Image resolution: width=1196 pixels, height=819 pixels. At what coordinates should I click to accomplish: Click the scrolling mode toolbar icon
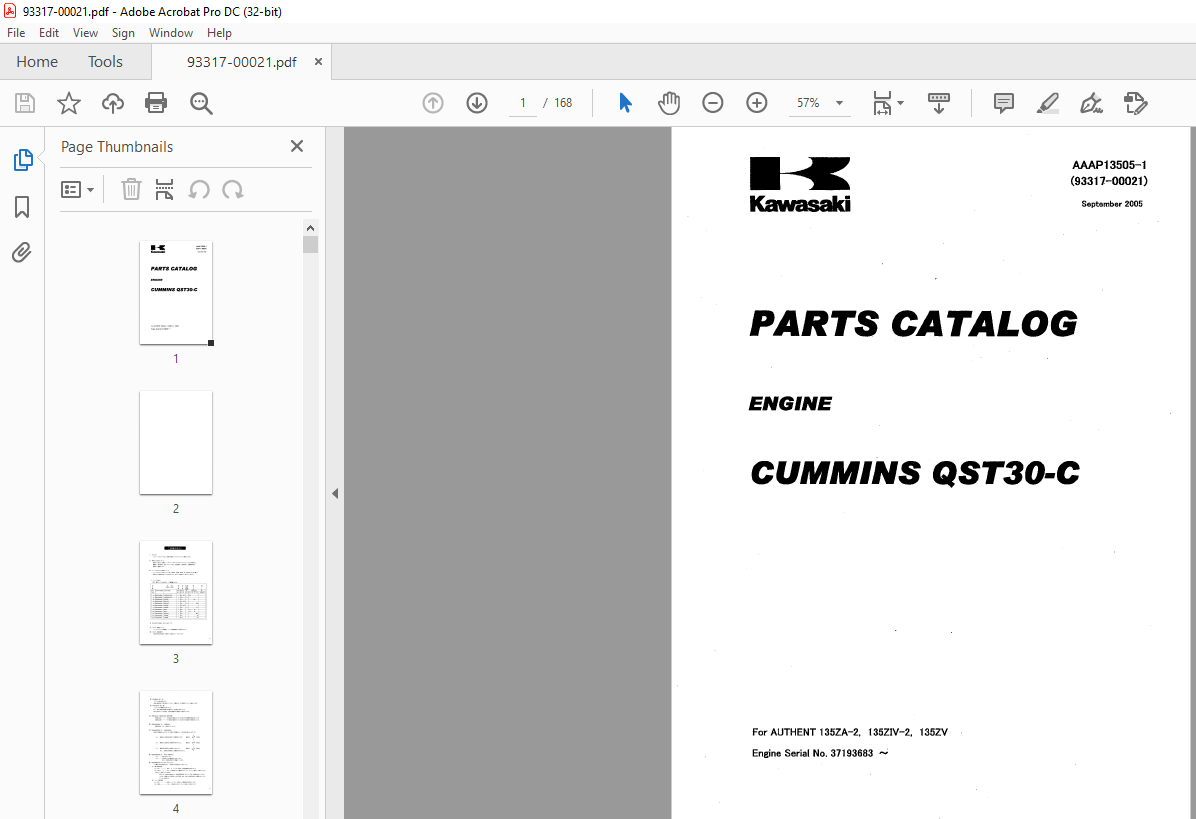click(x=939, y=103)
